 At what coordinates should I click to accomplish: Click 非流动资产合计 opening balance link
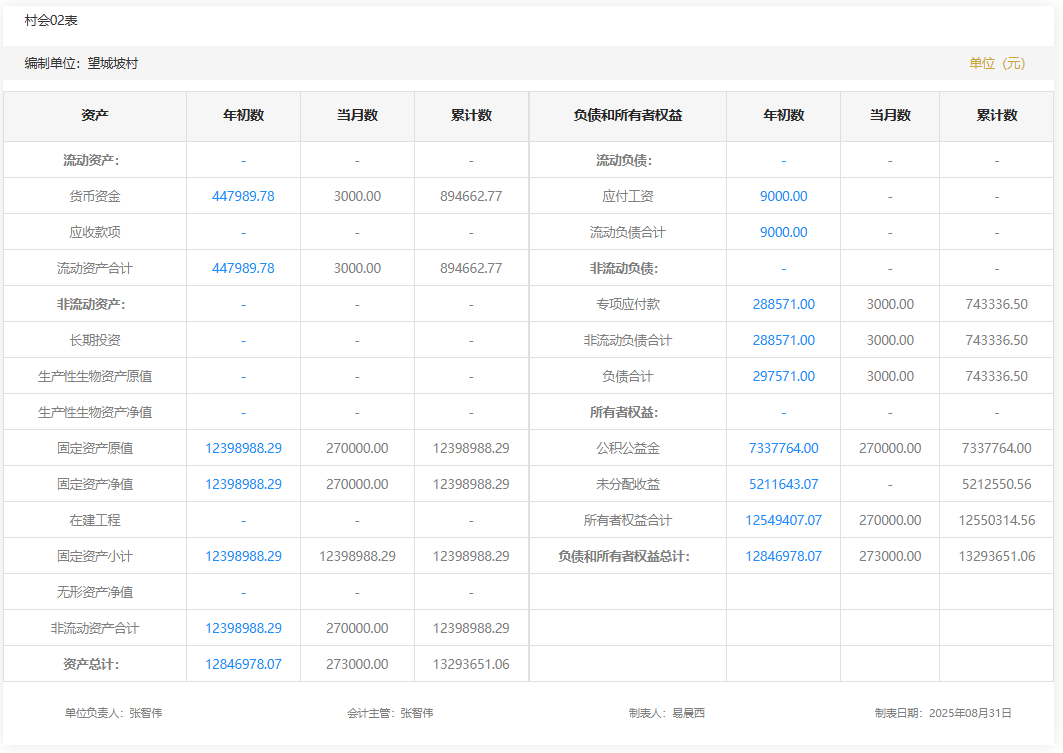(243, 628)
